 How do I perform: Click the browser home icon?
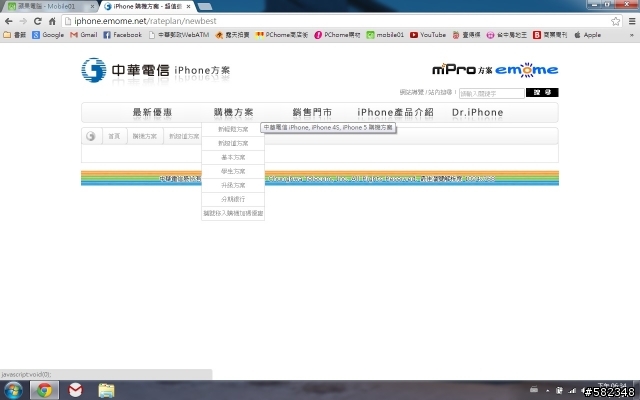(x=52, y=21)
